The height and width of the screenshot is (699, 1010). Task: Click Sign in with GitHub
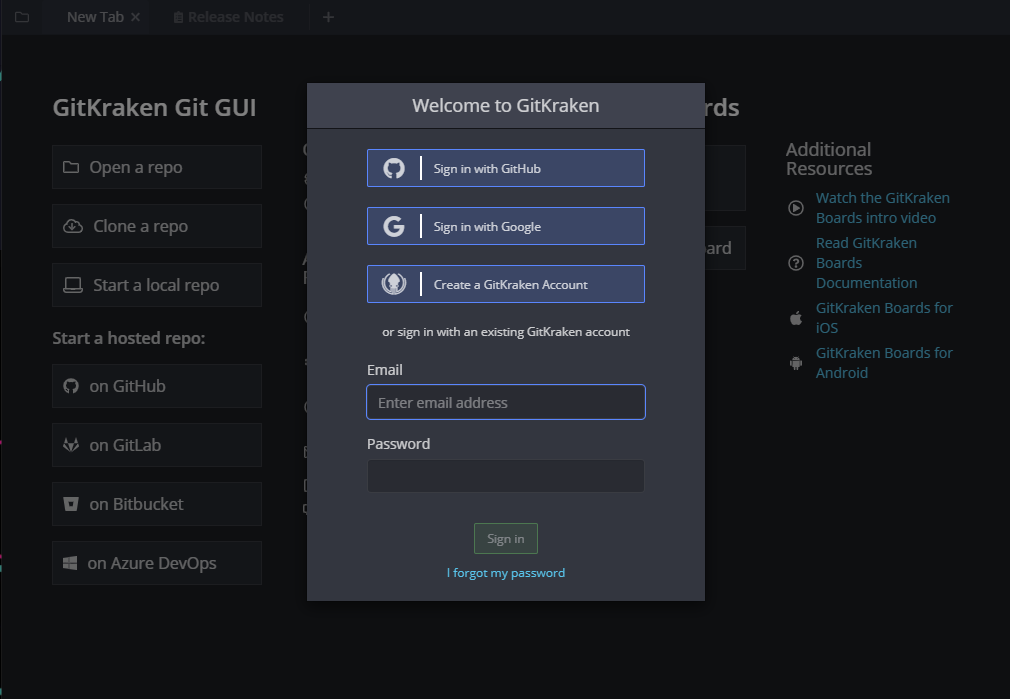point(506,168)
